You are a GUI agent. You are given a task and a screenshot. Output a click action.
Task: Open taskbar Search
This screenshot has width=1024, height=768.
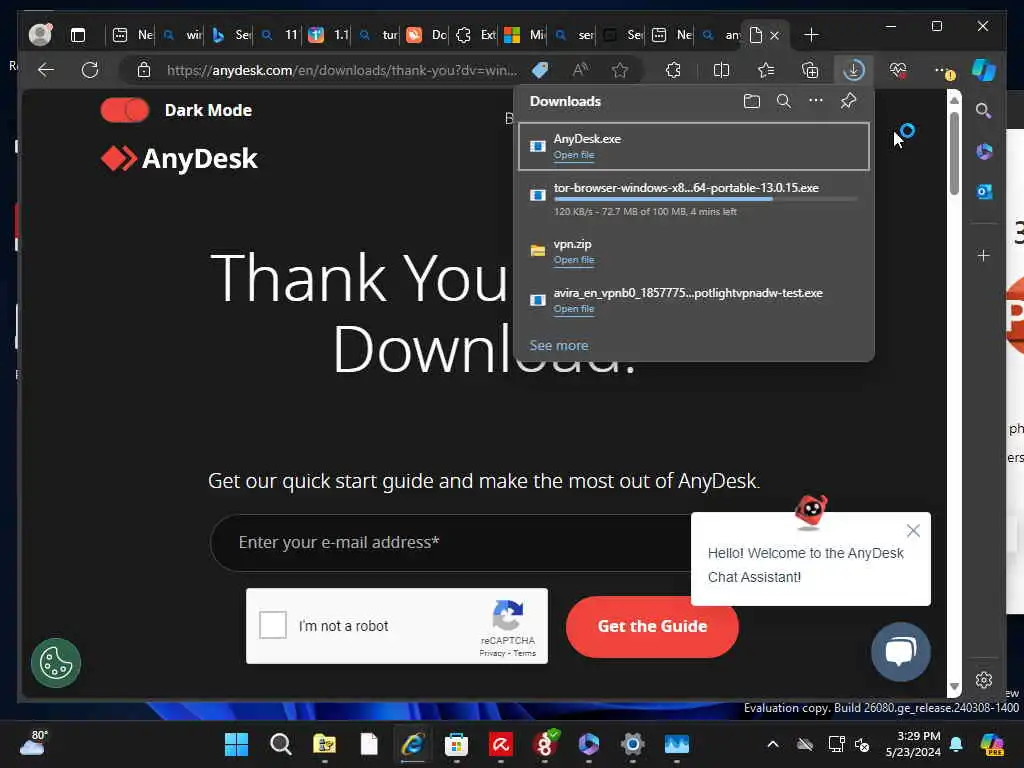click(x=281, y=744)
